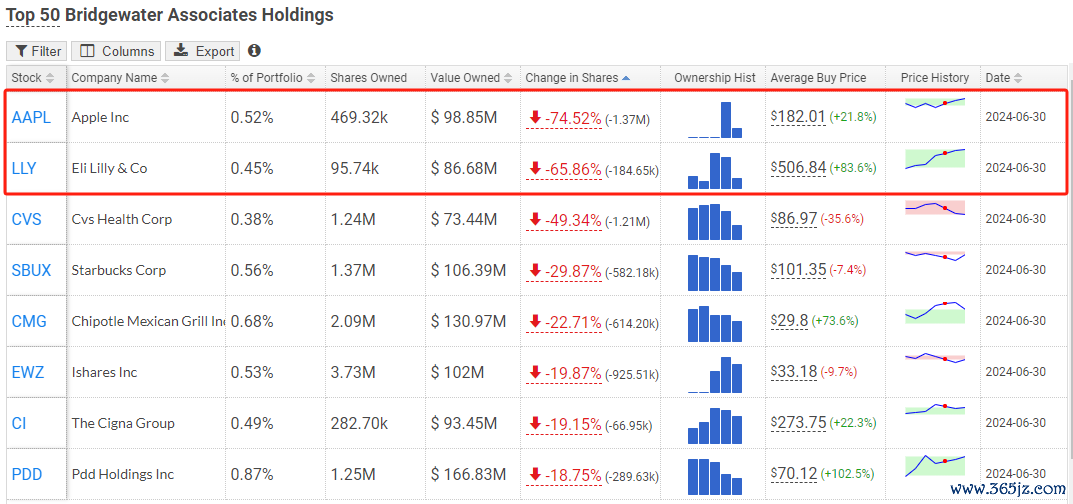Click Pdd Holdings ownership history chart
The height and width of the screenshot is (504, 1073).
[714, 477]
